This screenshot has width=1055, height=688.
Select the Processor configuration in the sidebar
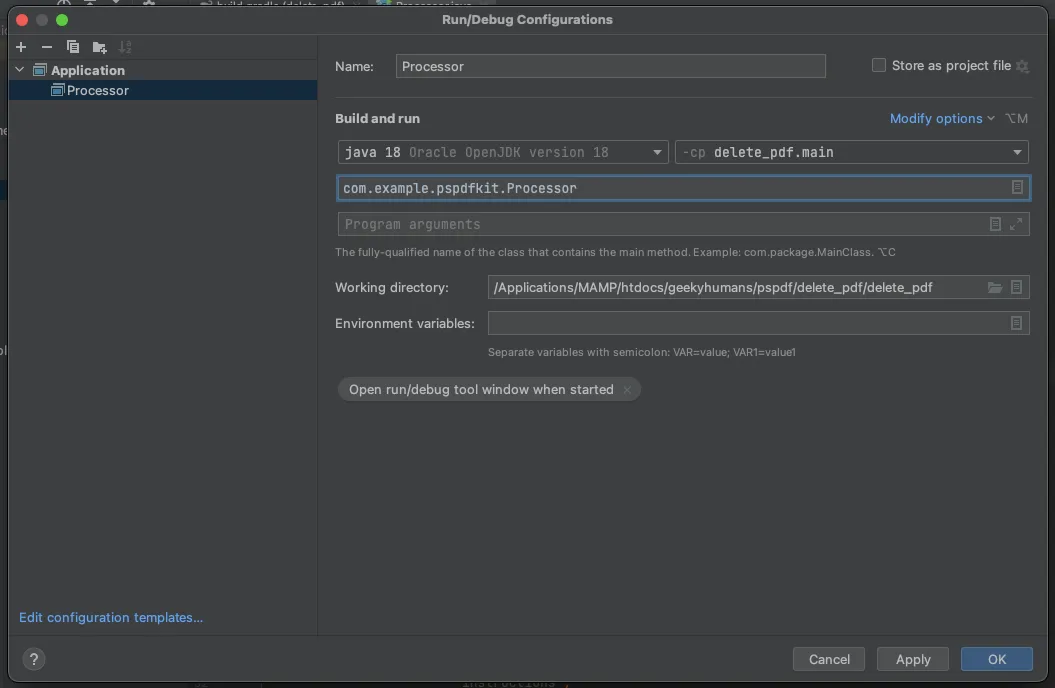pyautogui.click(x=97, y=90)
